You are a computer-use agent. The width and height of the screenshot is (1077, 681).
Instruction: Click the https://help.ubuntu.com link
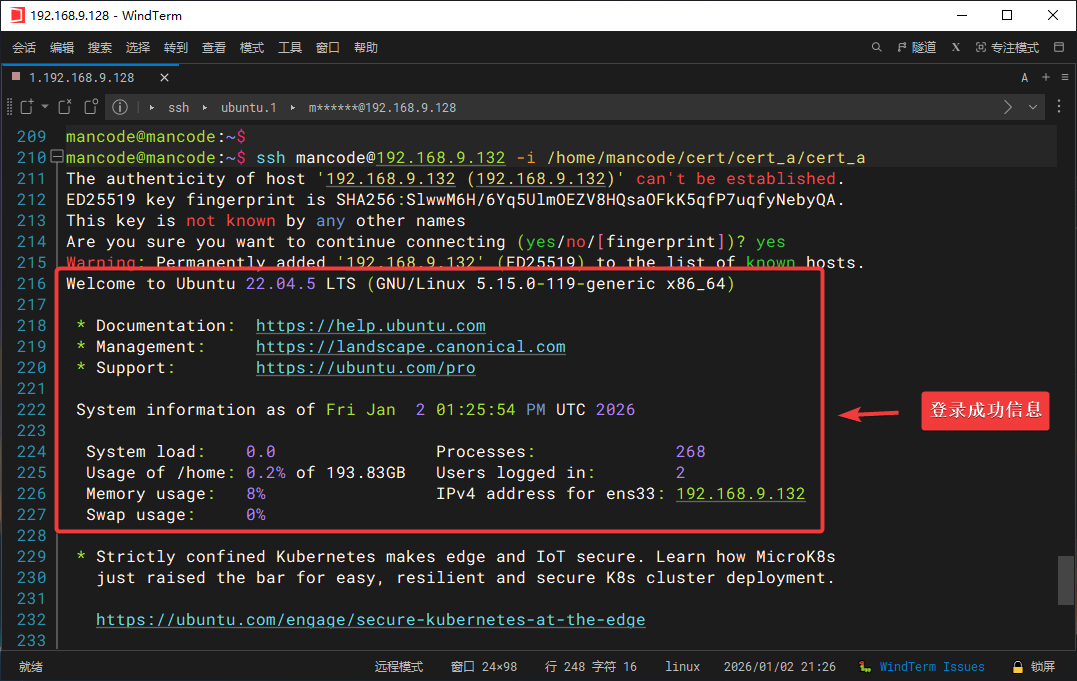[x=370, y=325]
